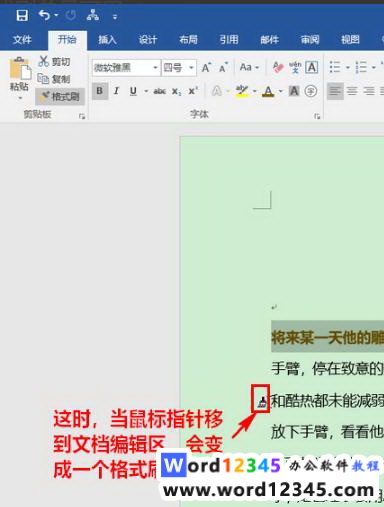Screen dimensions: 384x507
Task: Click the yellow text highlight color button
Action: coord(242,91)
